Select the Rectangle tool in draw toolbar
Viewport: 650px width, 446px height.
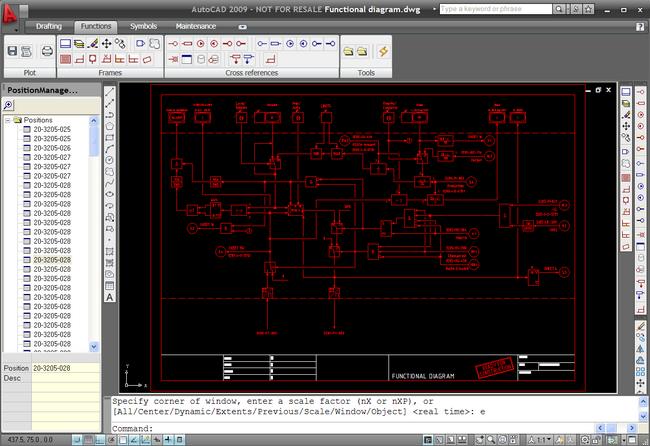[x=109, y=138]
